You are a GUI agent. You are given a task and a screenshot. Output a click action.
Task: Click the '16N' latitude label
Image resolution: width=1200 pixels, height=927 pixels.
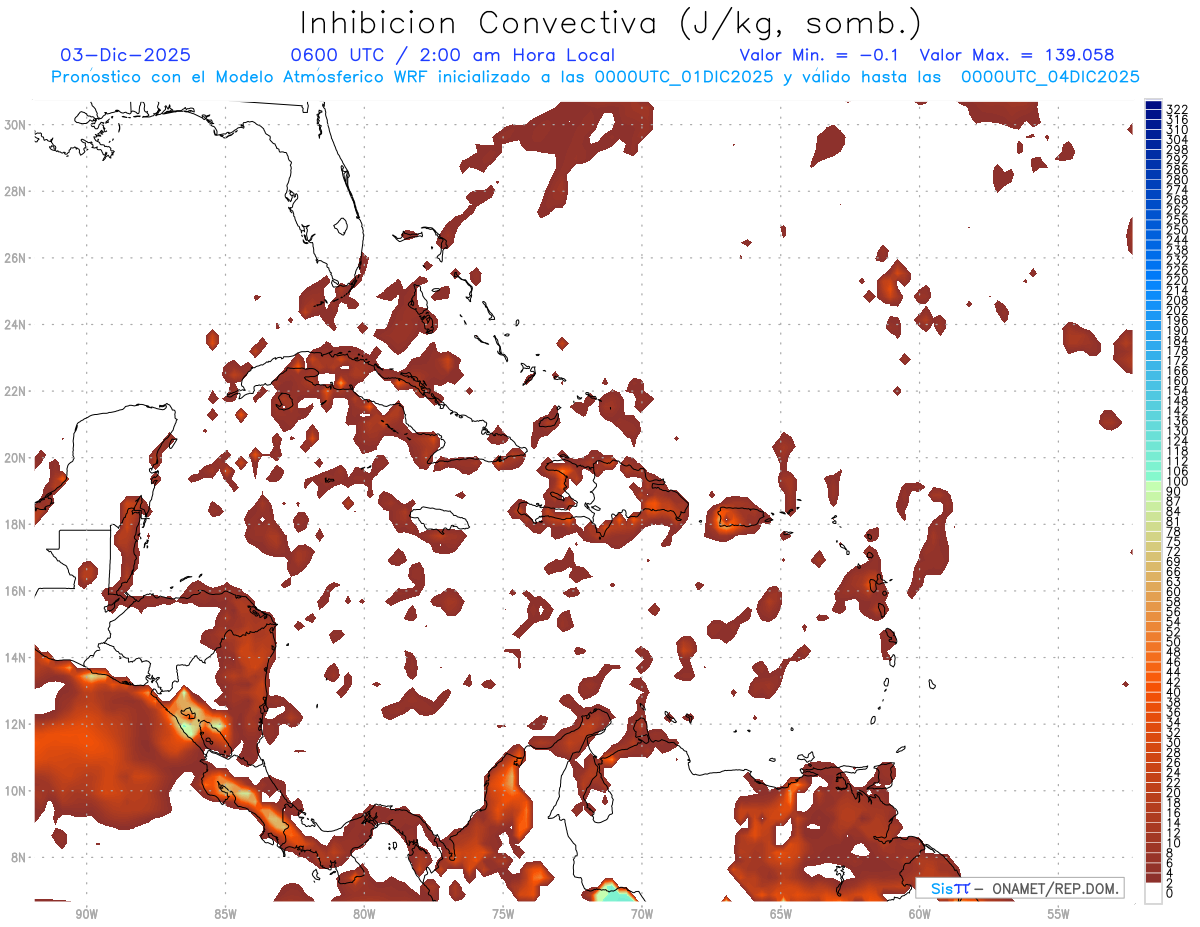15,591
